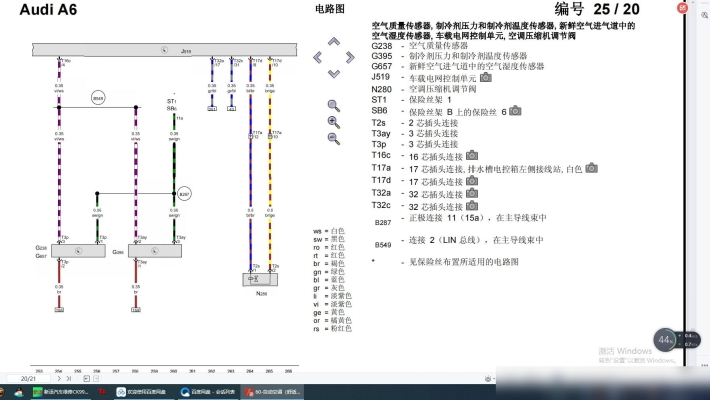The height and width of the screenshot is (400, 710).
Task: Click the B549 connection circle in diagram
Action: coord(98,98)
